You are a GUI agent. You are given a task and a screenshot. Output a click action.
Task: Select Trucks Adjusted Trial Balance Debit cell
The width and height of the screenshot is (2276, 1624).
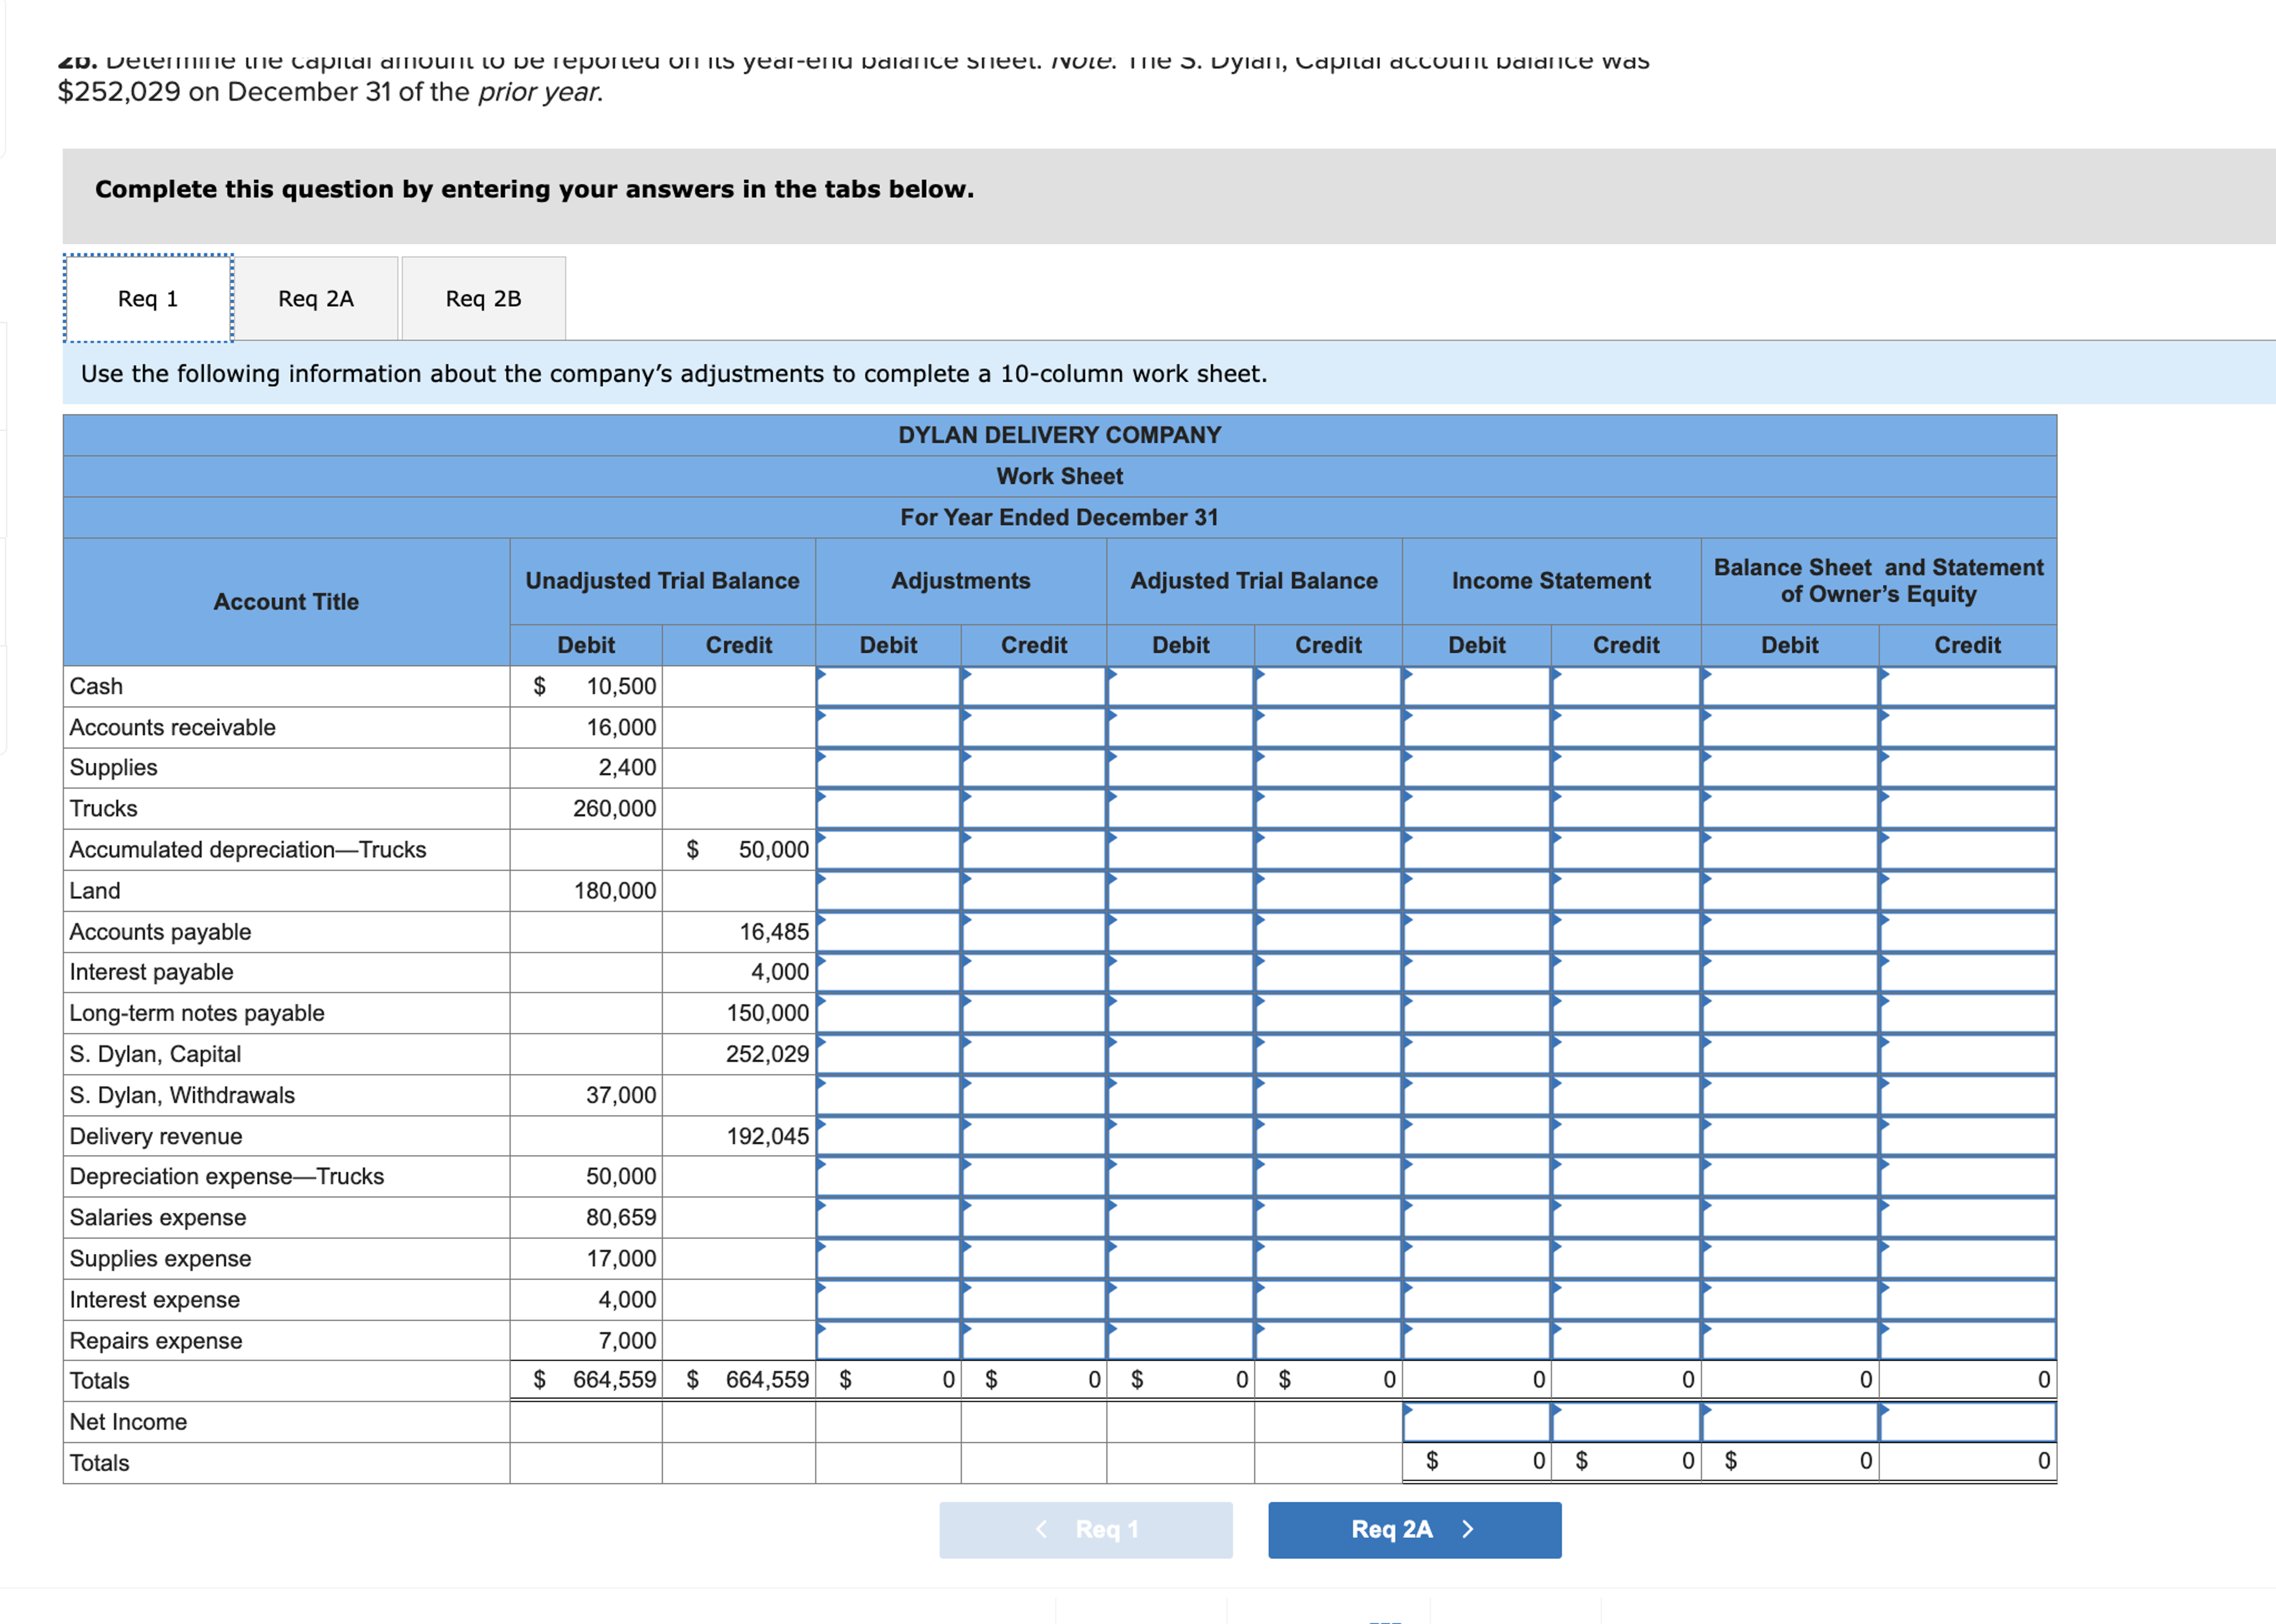(1180, 808)
